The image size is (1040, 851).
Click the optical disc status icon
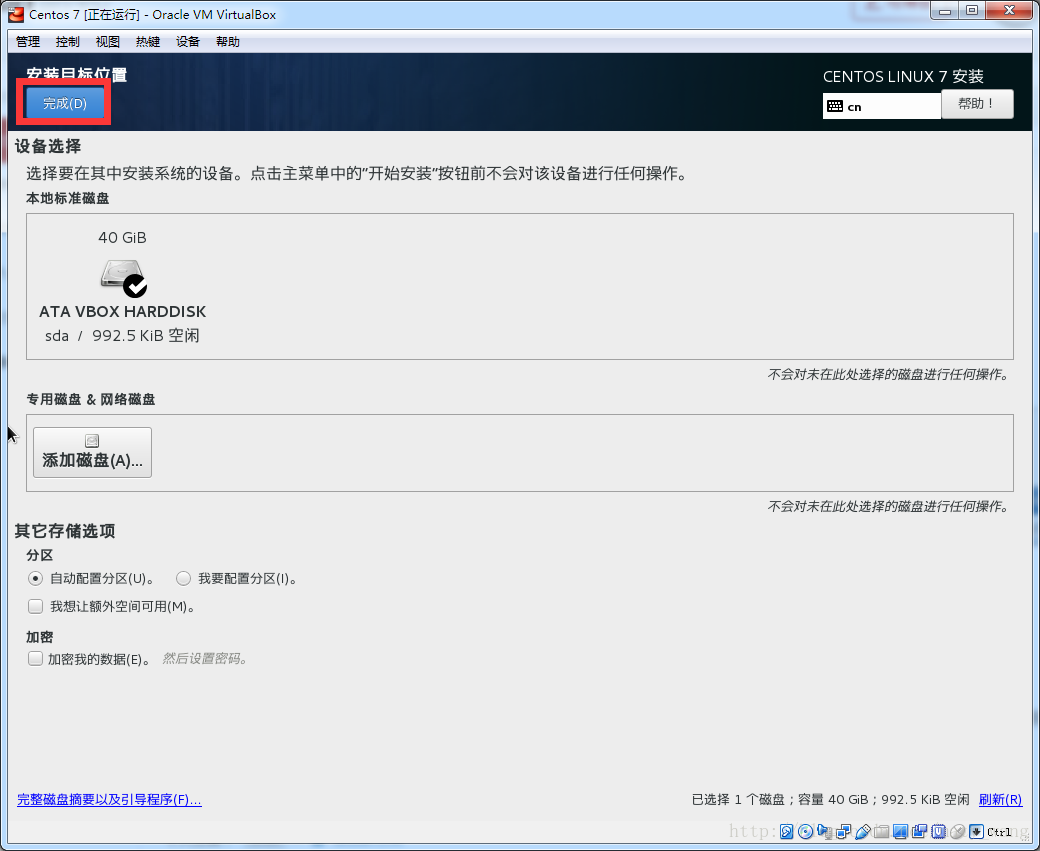pyautogui.click(x=805, y=831)
